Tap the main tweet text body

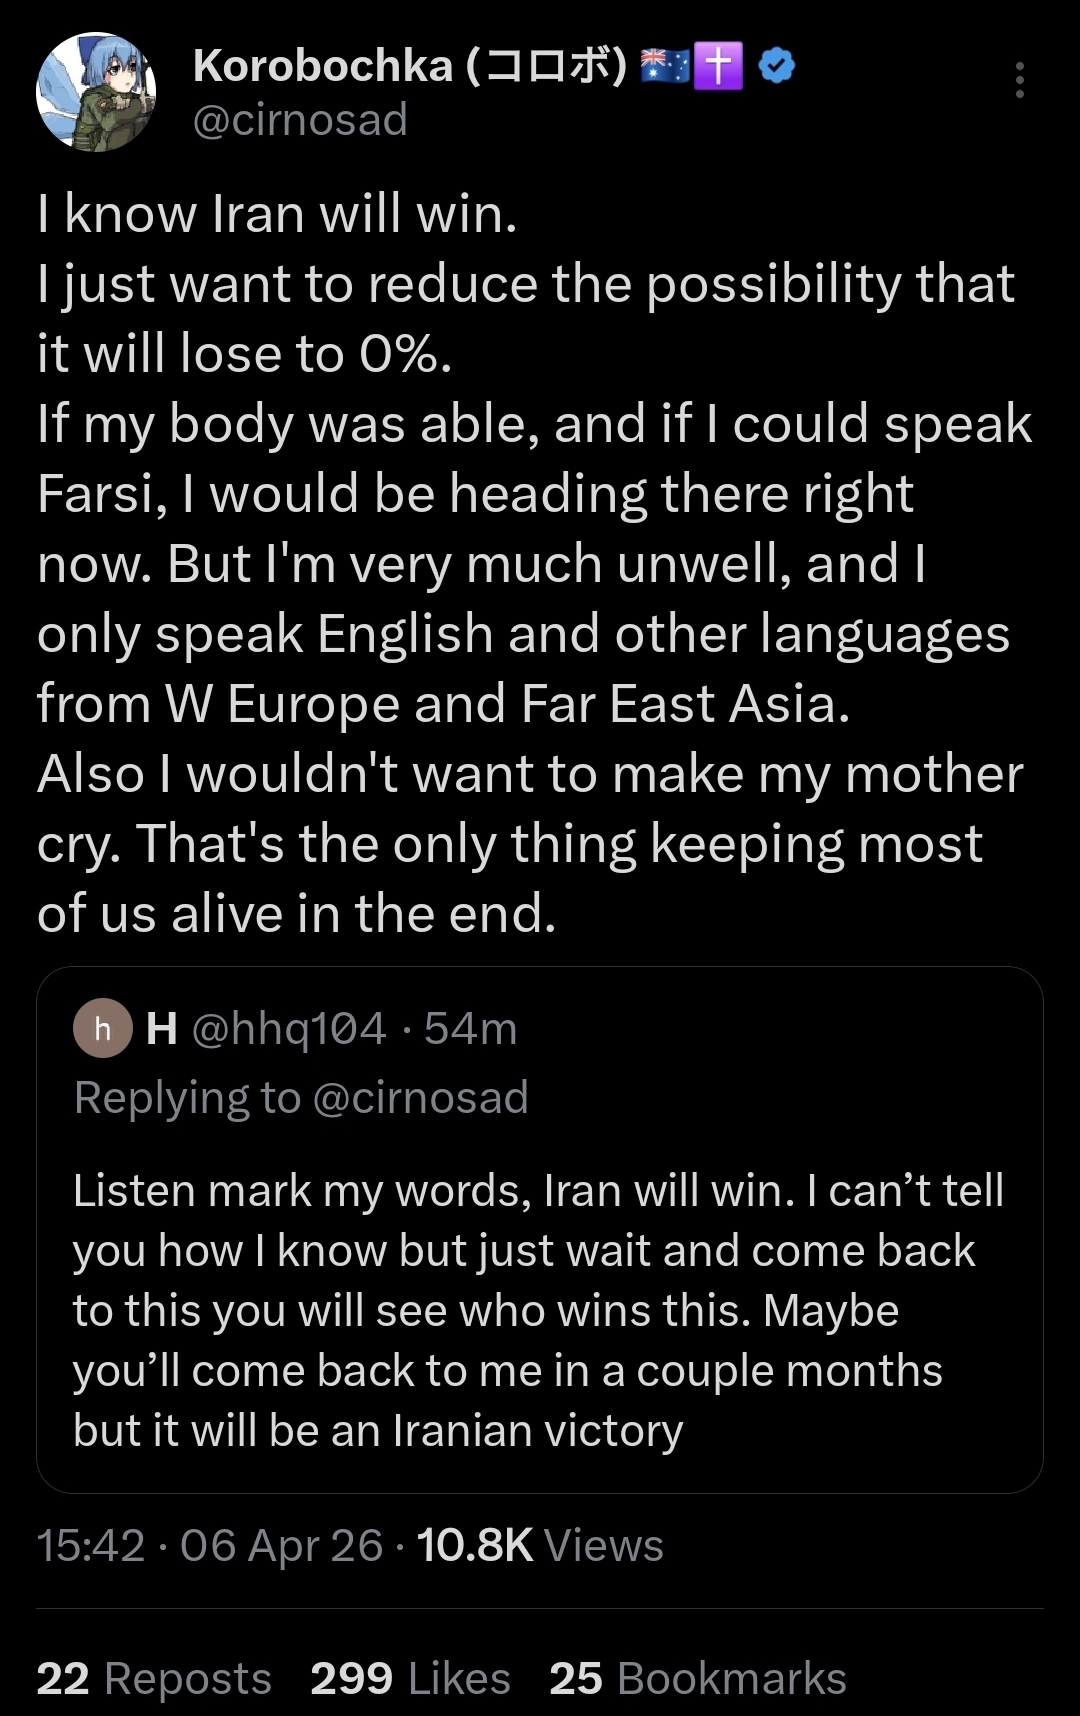coord(535,563)
